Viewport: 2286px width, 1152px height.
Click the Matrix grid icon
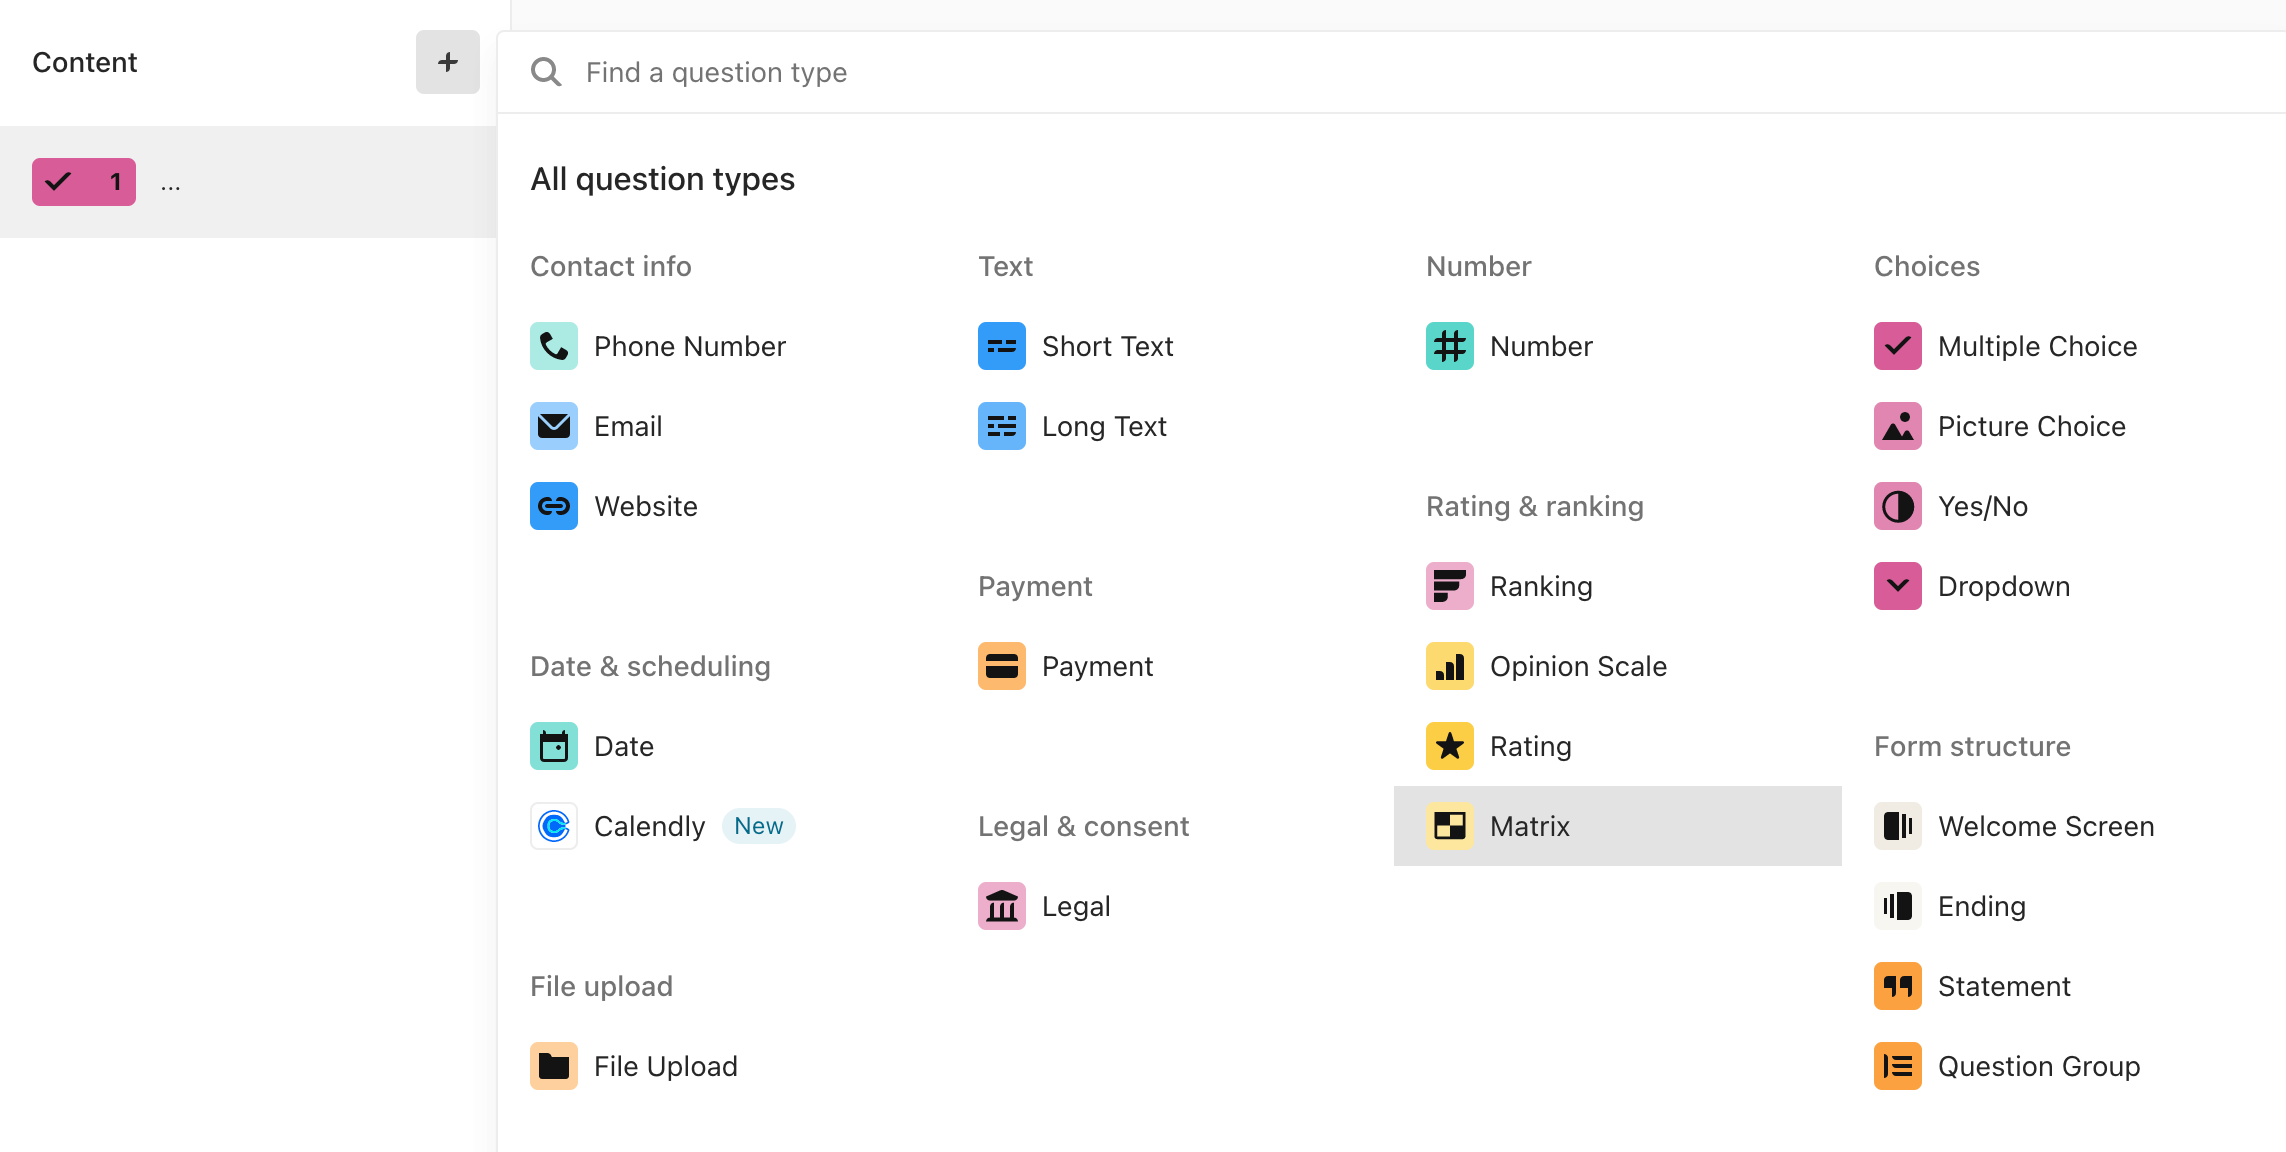[x=1450, y=826]
